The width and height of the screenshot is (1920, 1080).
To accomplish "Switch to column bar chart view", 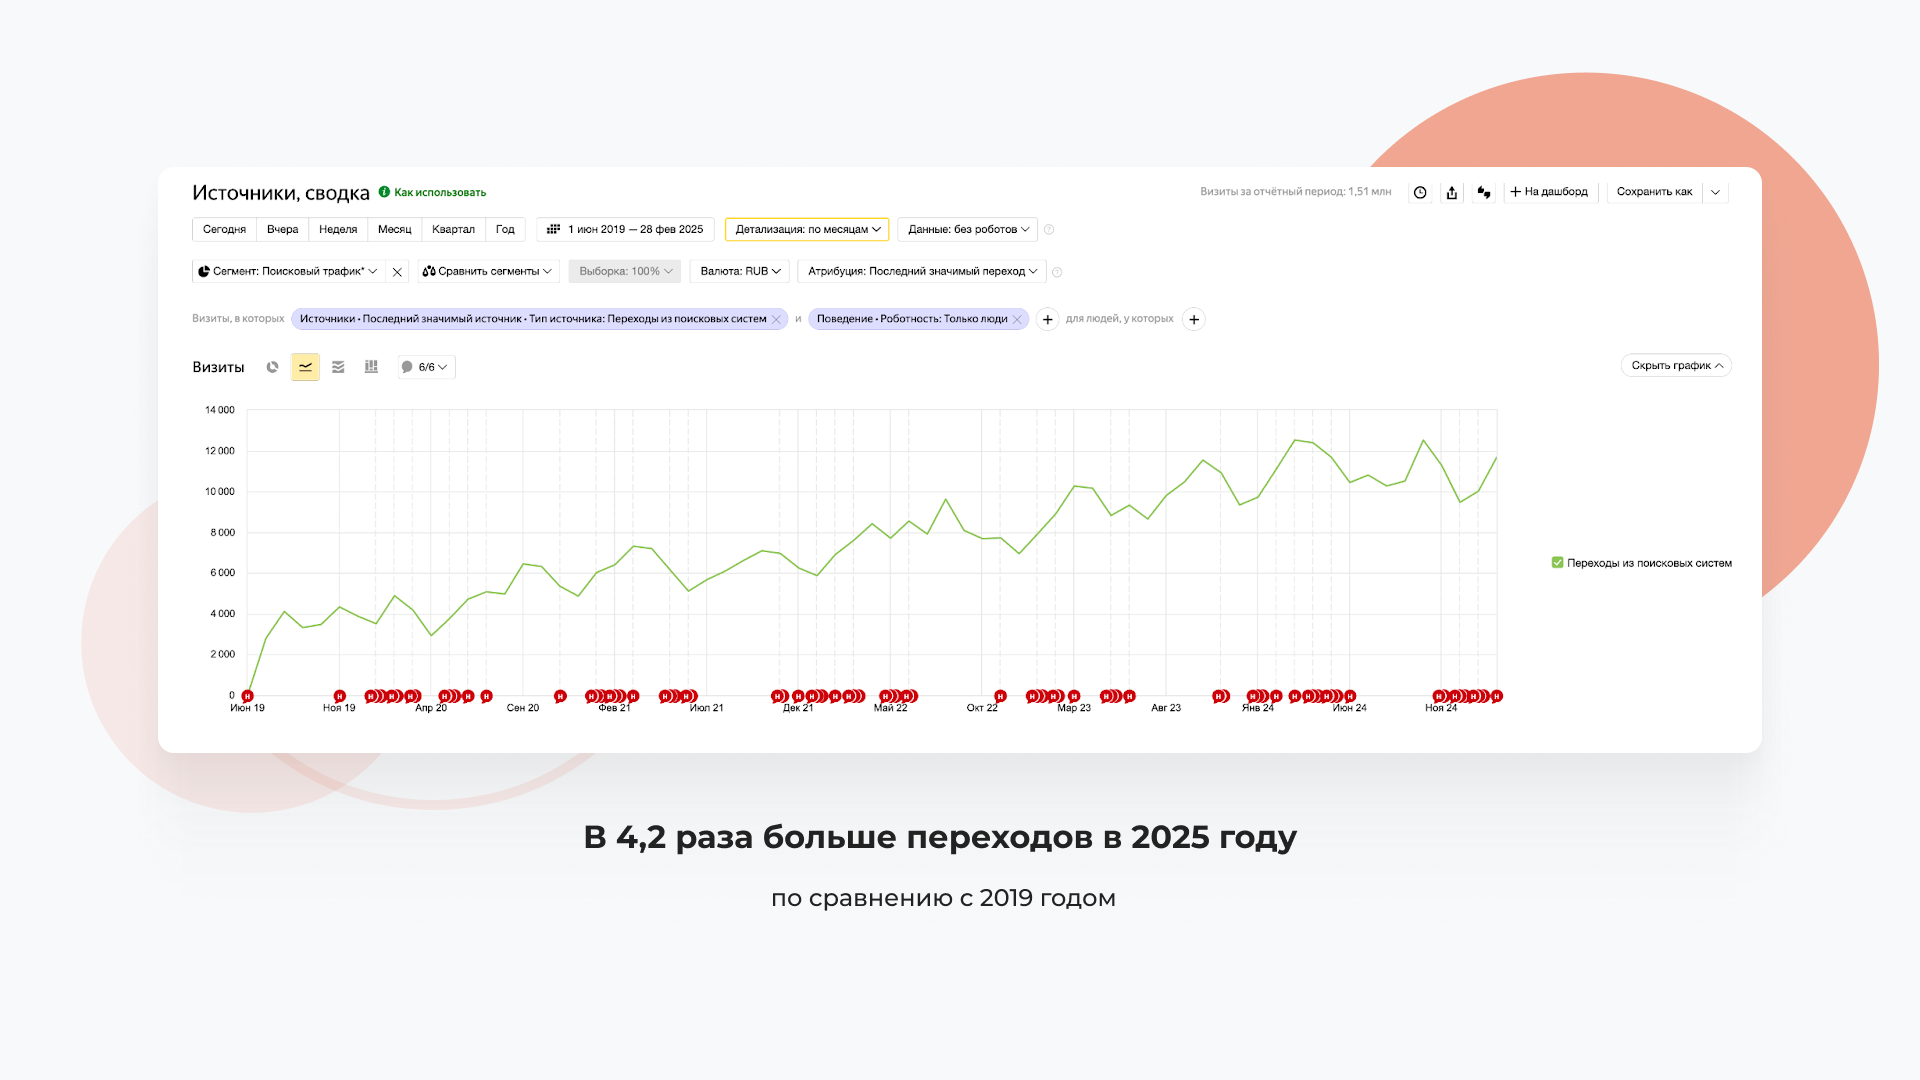I will point(371,367).
